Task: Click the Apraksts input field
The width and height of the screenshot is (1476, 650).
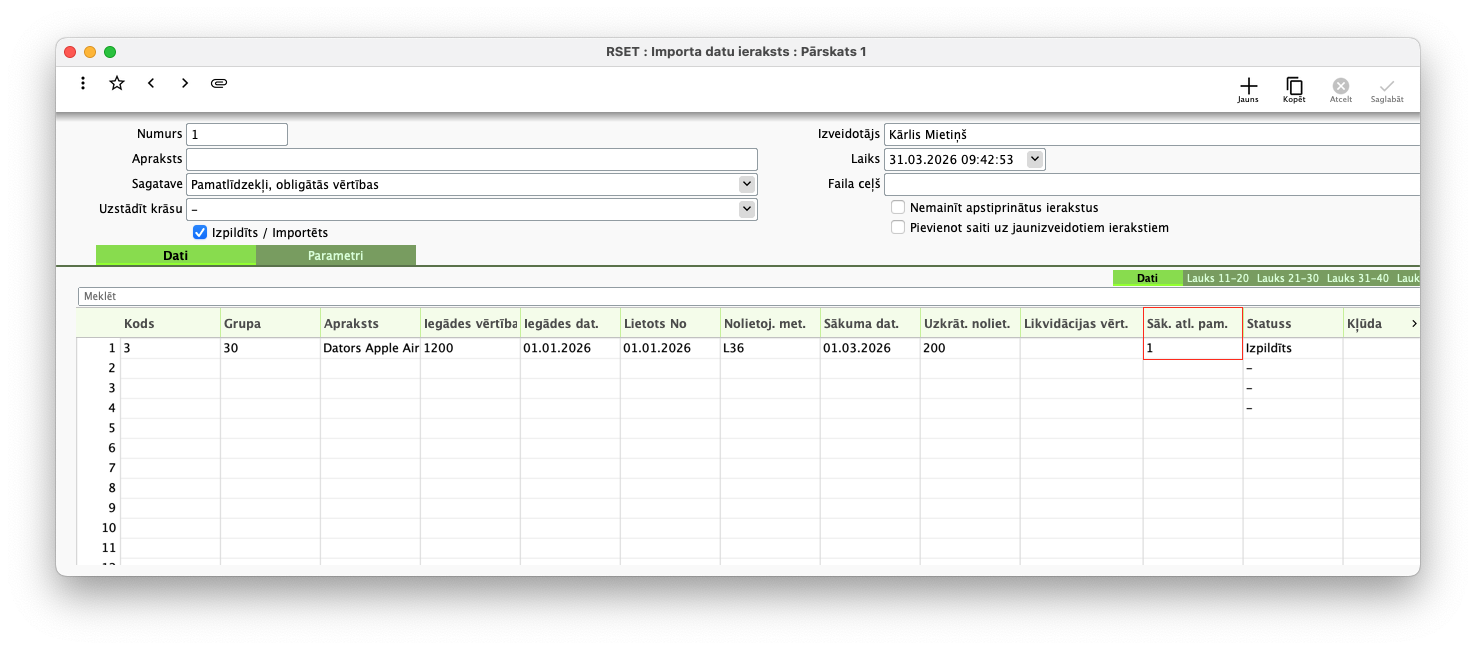Action: click(471, 159)
